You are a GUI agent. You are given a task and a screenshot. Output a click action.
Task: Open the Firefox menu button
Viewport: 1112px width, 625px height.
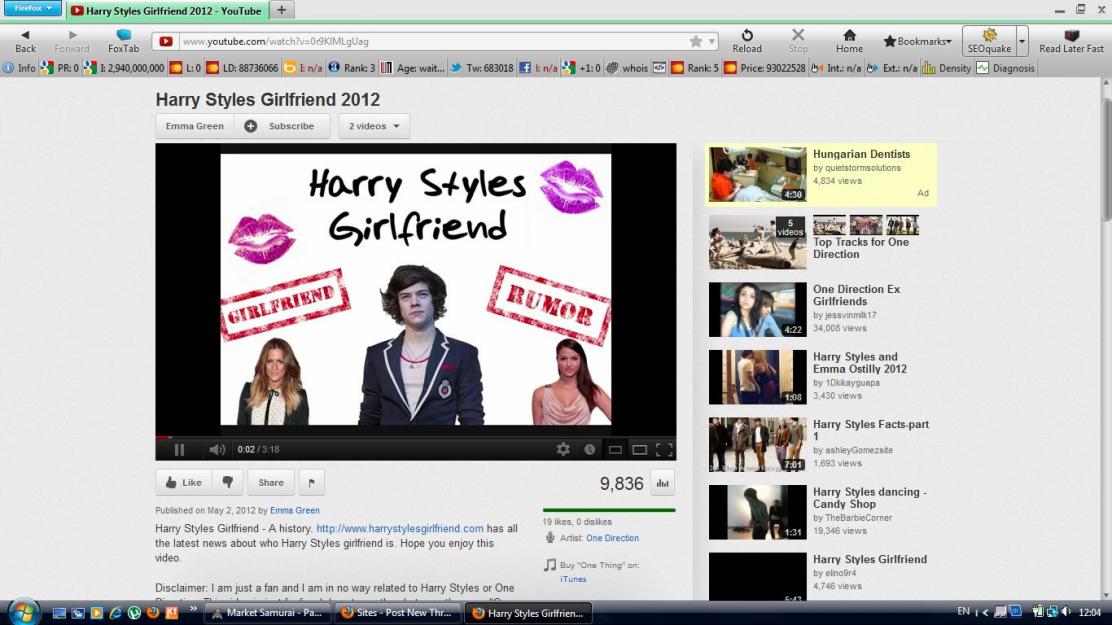[x=33, y=9]
